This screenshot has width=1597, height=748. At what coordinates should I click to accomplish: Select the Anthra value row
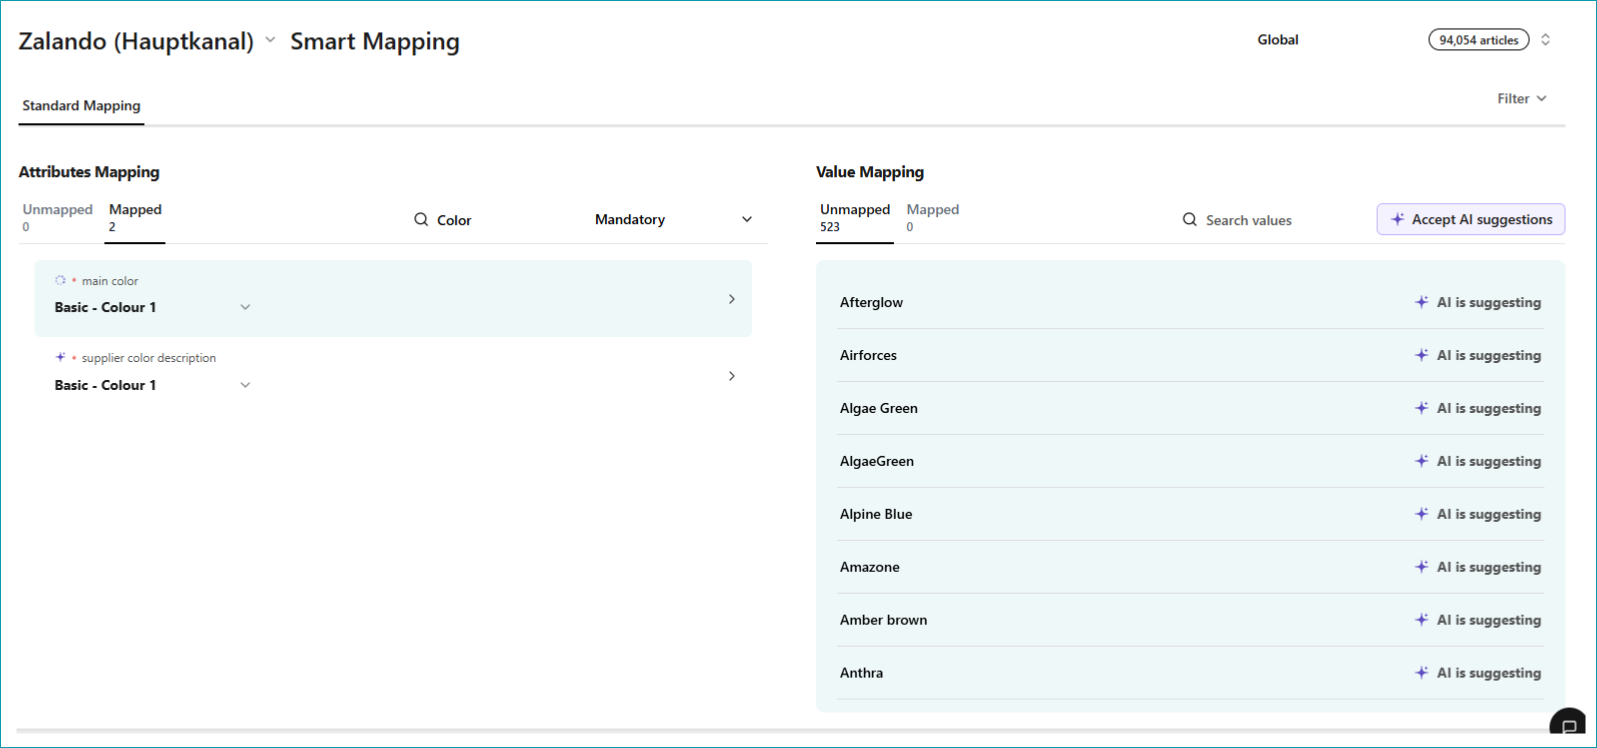point(1190,673)
